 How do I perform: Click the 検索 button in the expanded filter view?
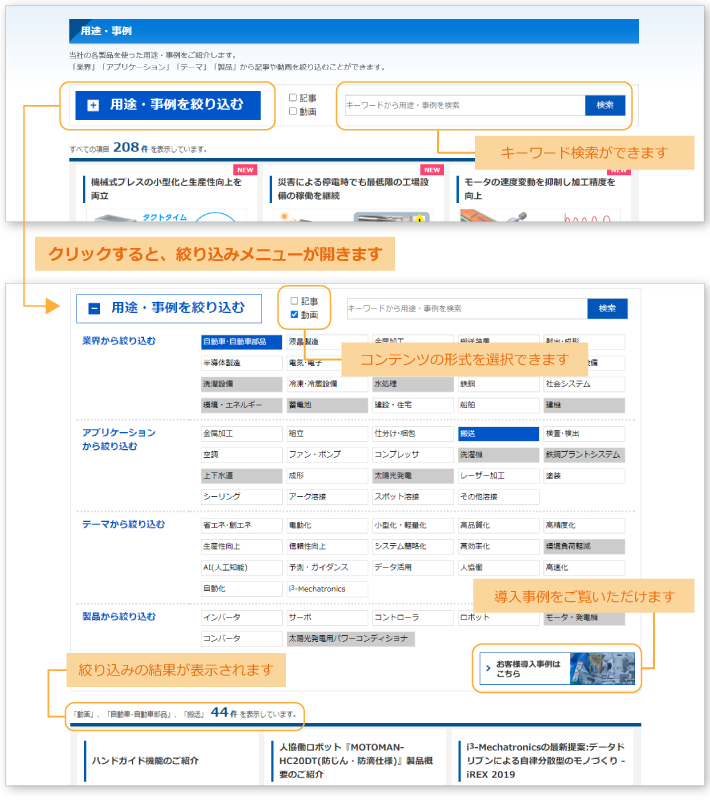pyautogui.click(x=607, y=309)
